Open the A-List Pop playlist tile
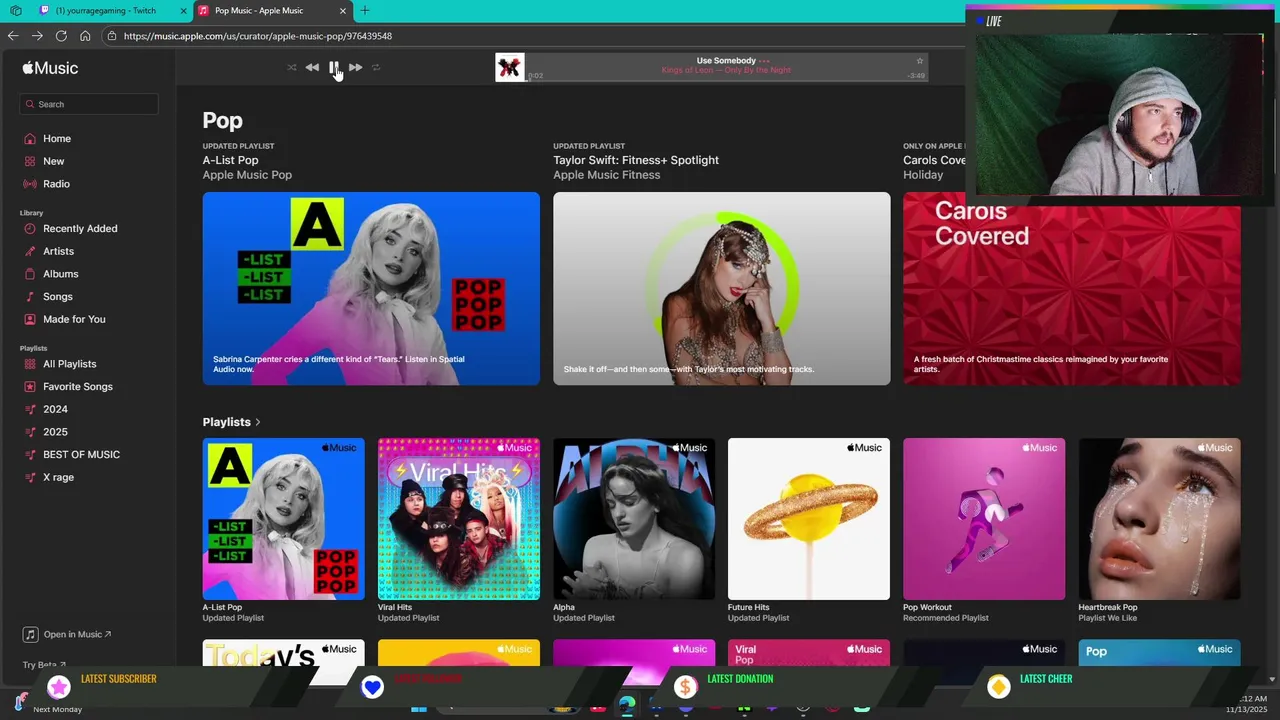The width and height of the screenshot is (1280, 720). pyautogui.click(x=283, y=519)
